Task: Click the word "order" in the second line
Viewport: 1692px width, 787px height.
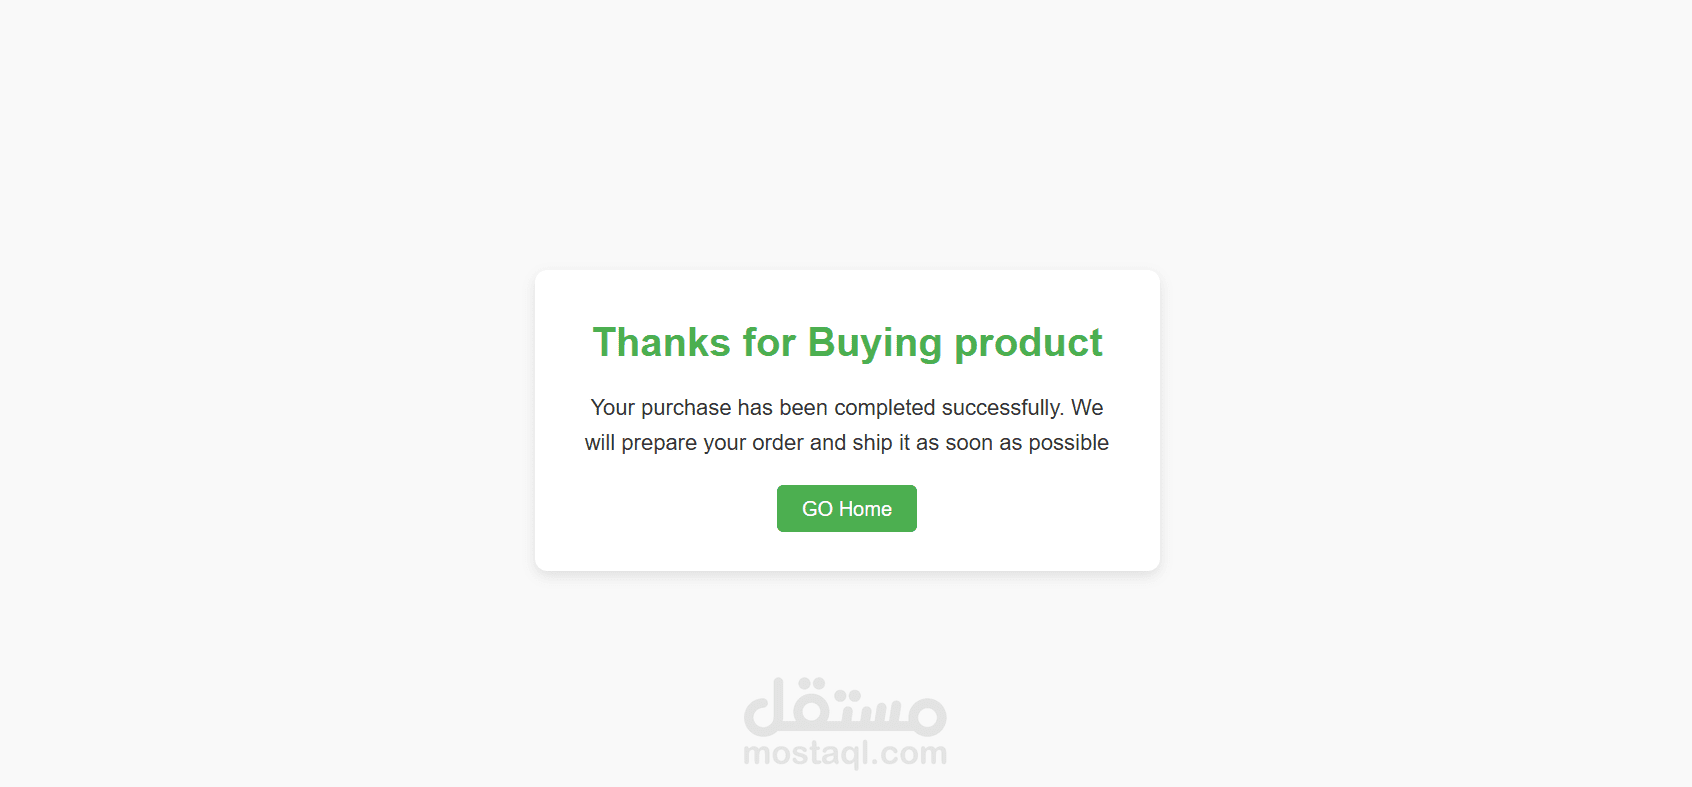Action: [778, 442]
